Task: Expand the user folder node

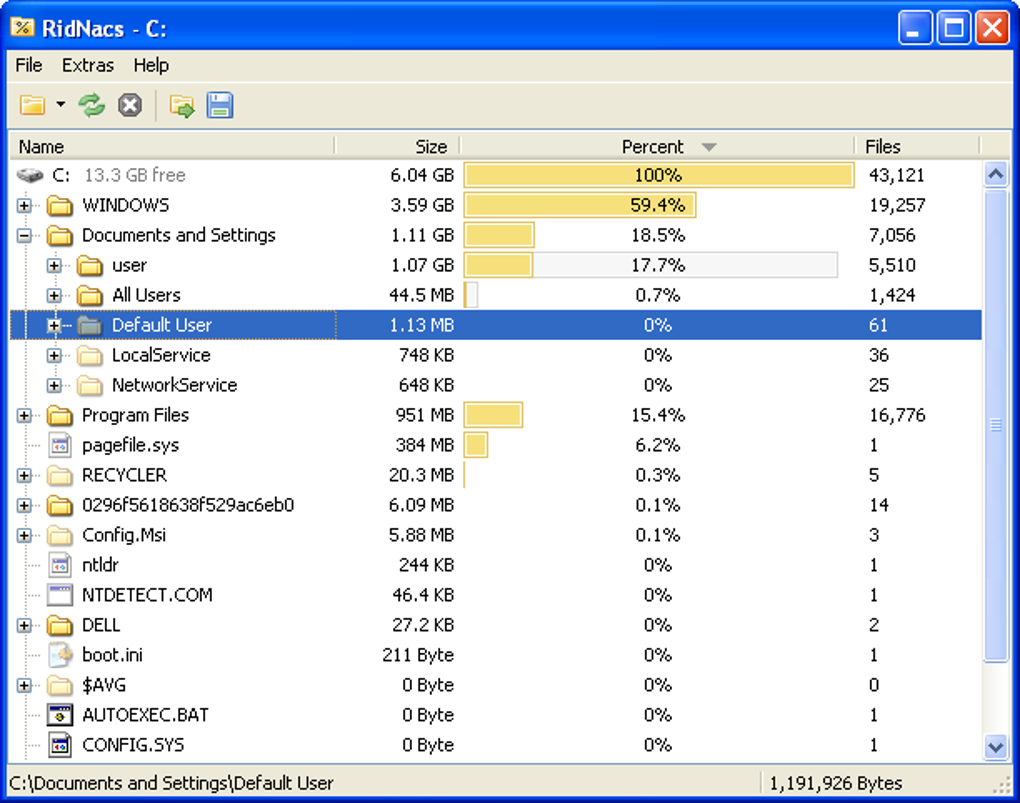Action: click(x=54, y=265)
